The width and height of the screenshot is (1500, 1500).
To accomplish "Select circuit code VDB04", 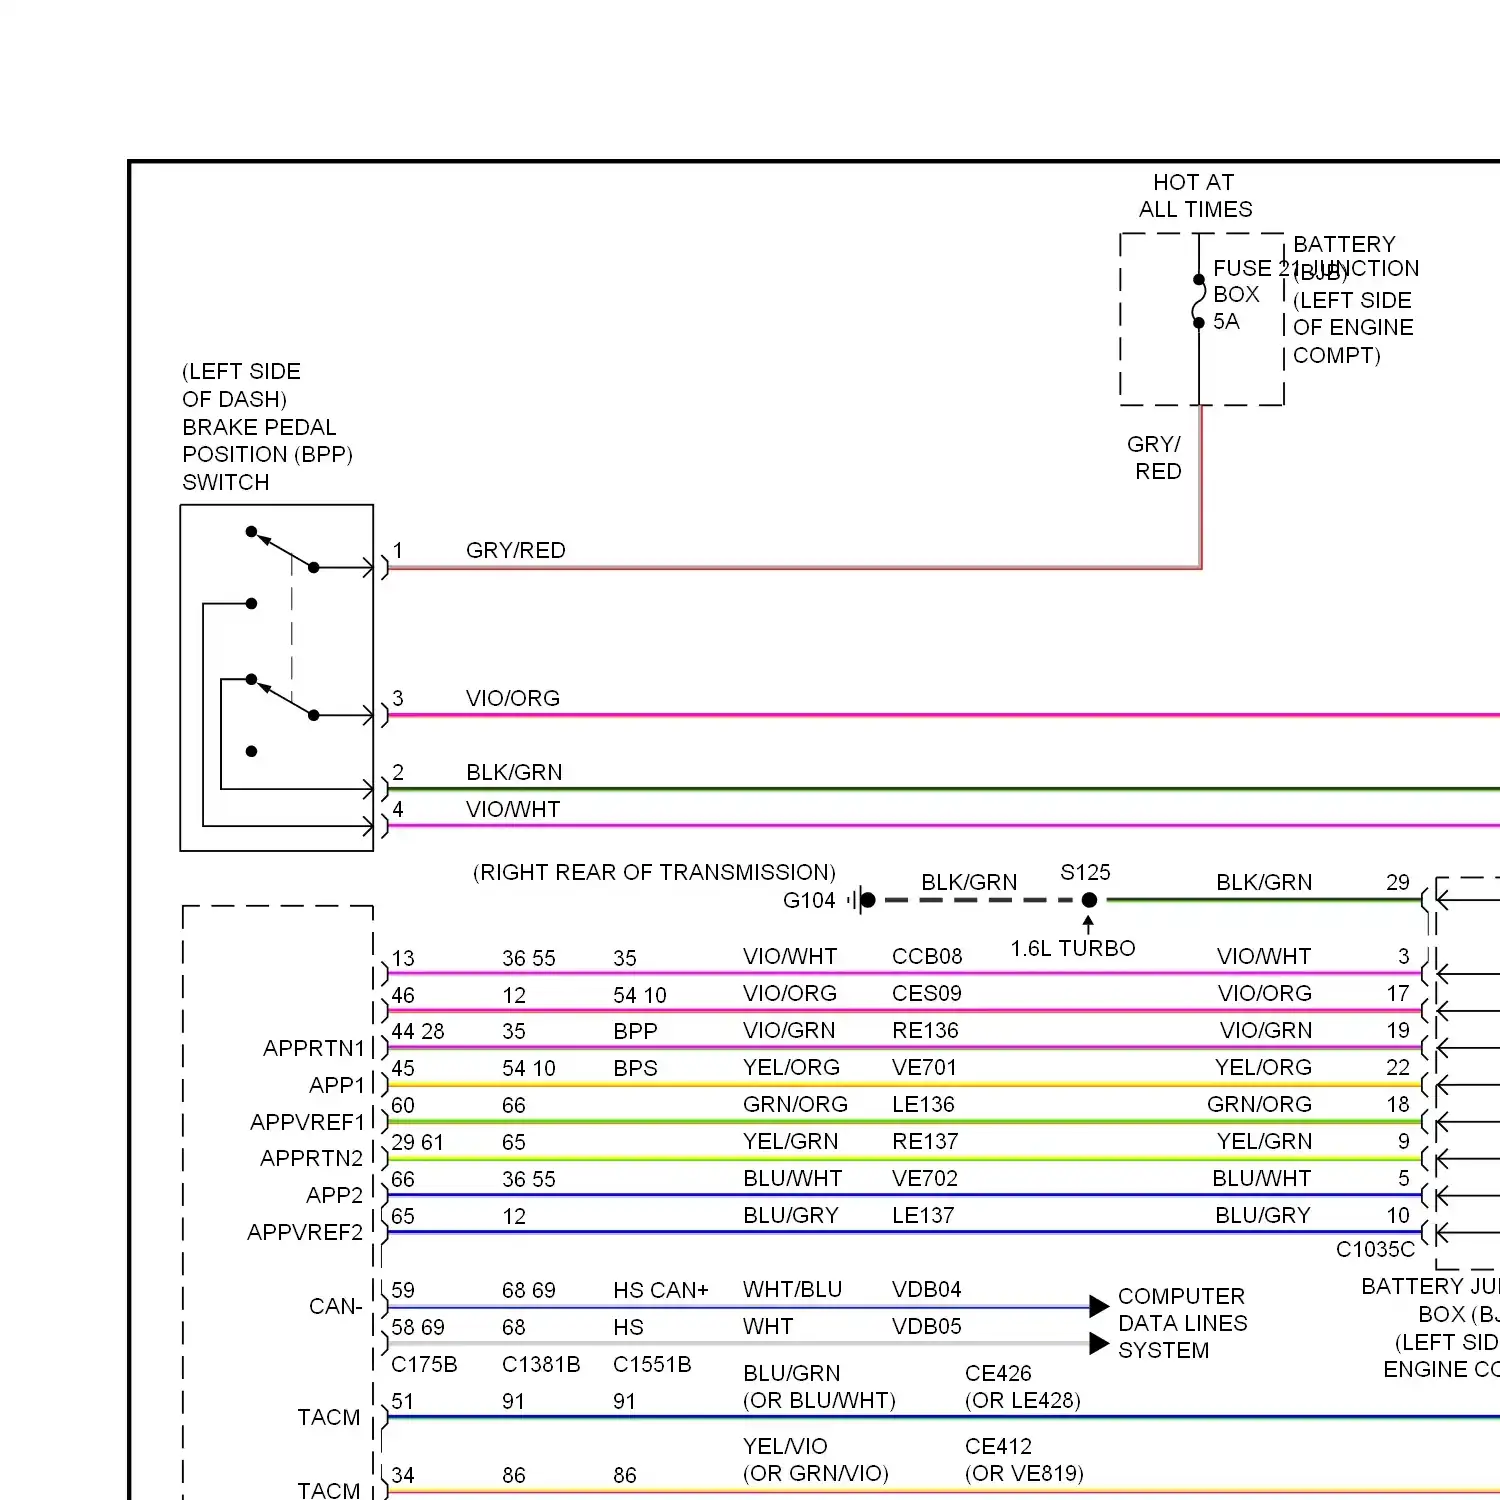I will pos(927,1289).
